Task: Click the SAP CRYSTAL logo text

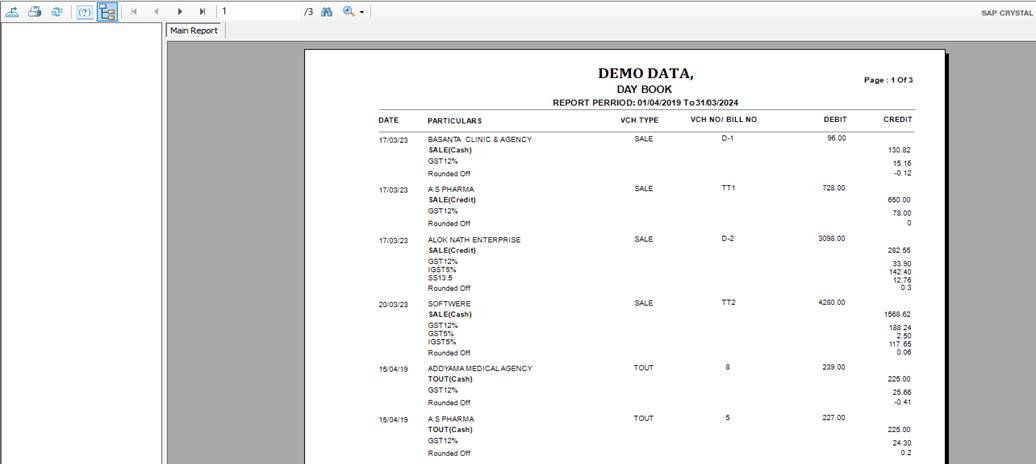Action: (x=1005, y=12)
